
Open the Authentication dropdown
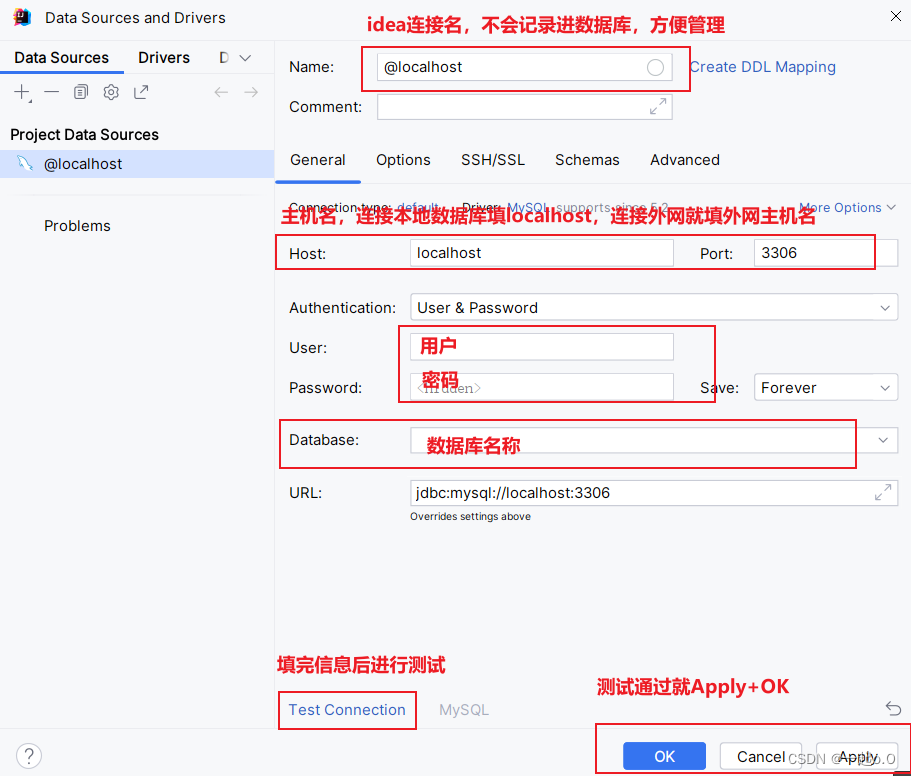[x=884, y=307]
